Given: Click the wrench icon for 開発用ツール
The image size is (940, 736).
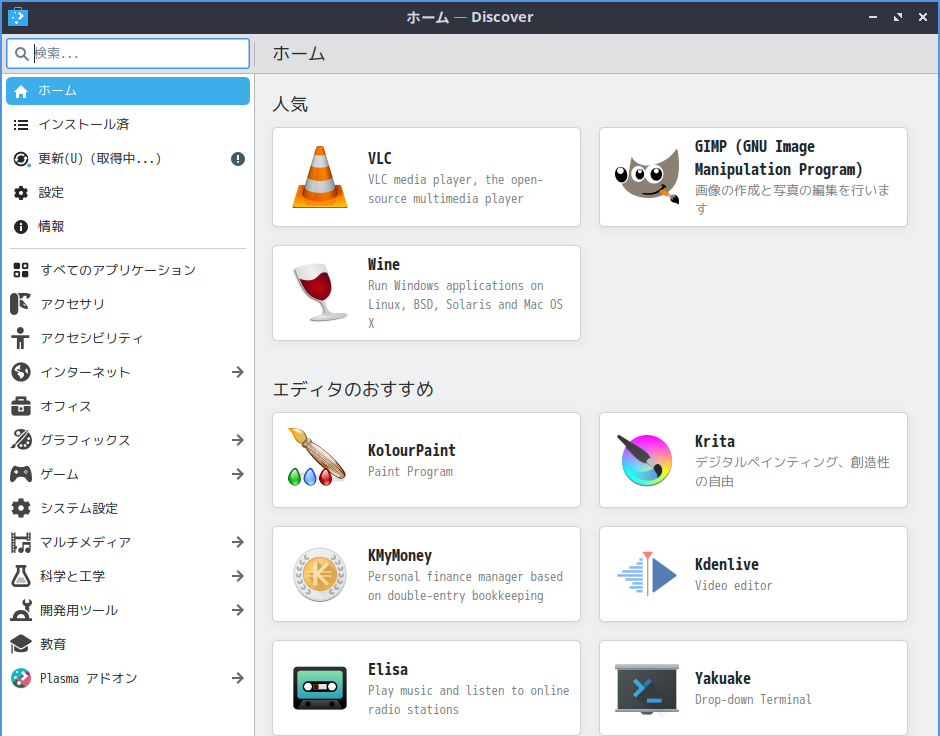Looking at the screenshot, I should [x=21, y=610].
